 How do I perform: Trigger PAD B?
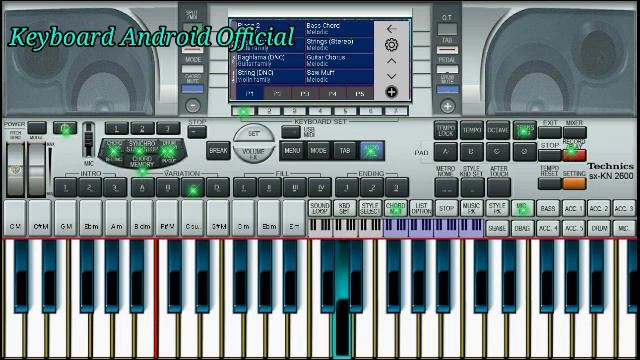click(472, 151)
